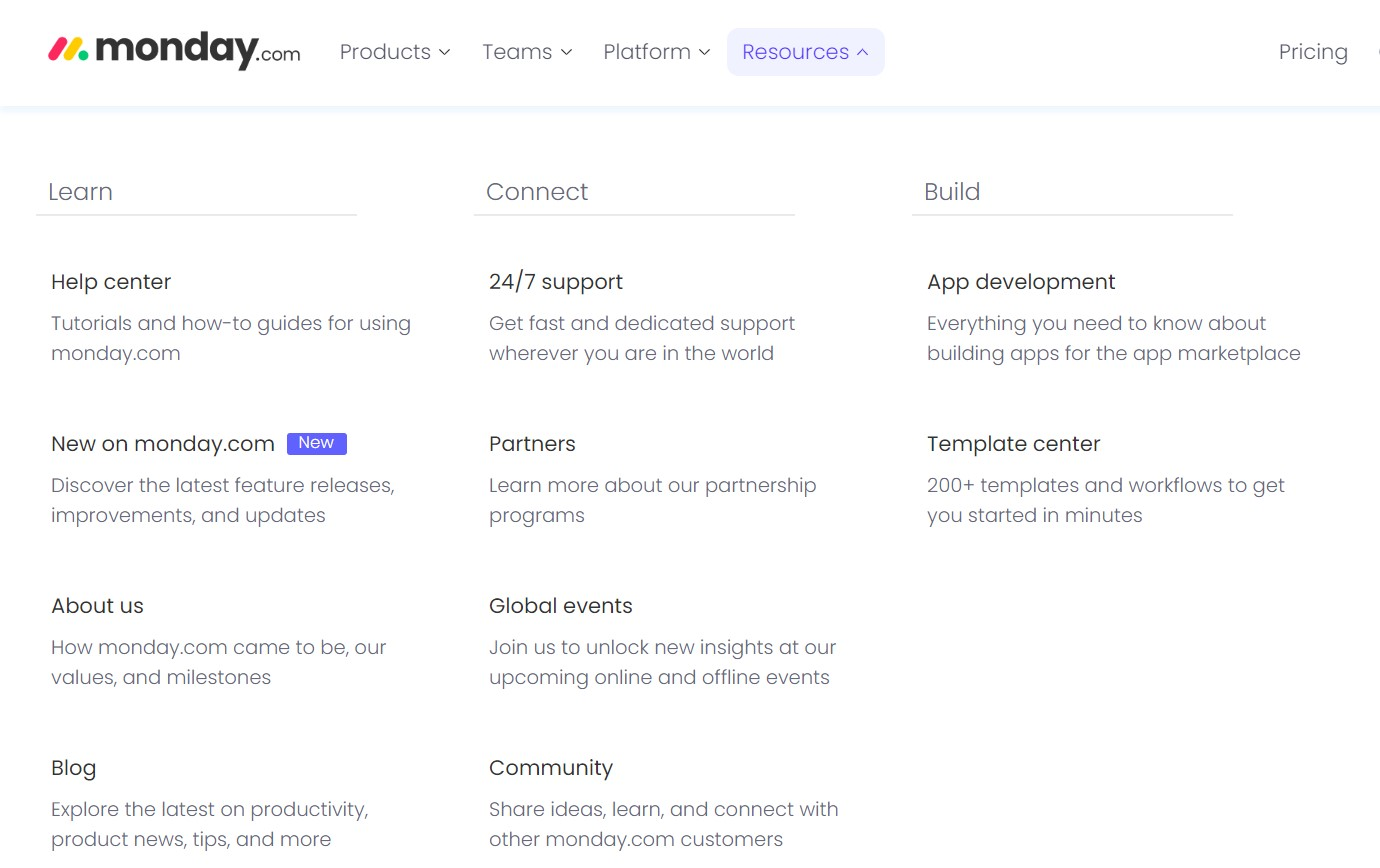Click '200+ templates and workflows' text
The image size is (1380, 868).
click(x=1106, y=500)
